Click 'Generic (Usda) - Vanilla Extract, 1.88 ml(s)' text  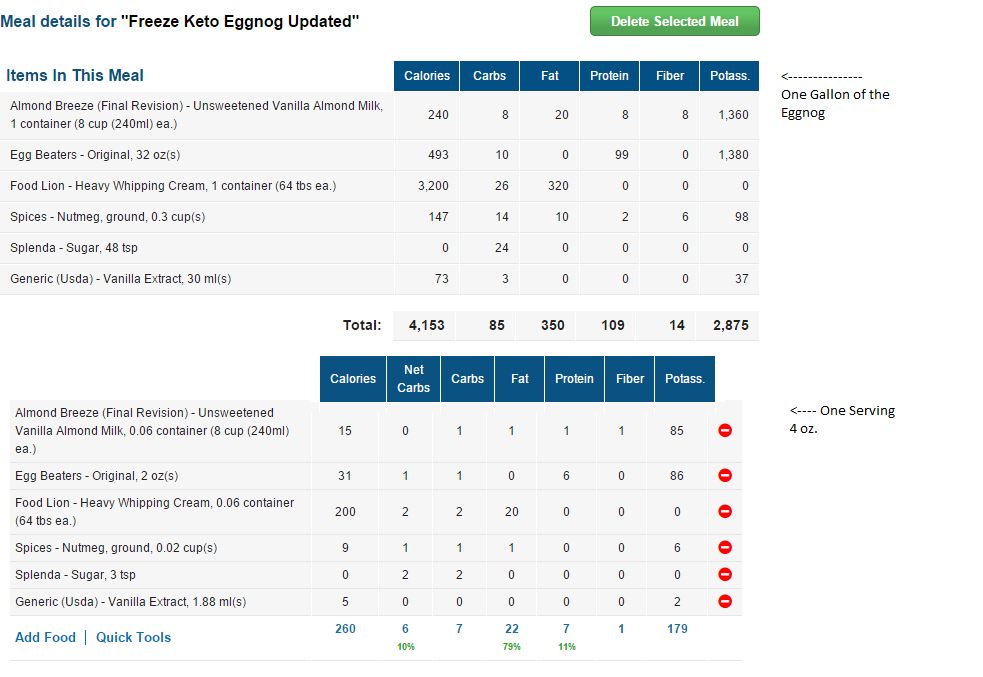[130, 602]
